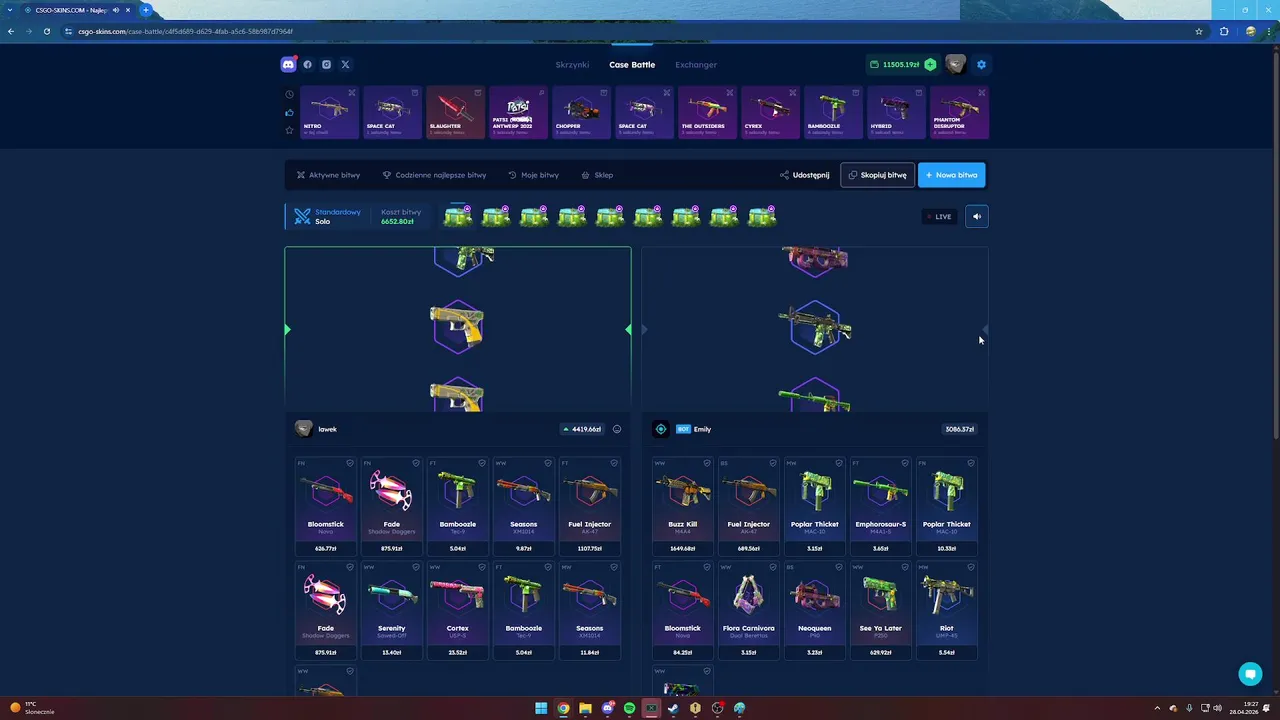Open the CYREX live drop card
The width and height of the screenshot is (1280, 720).
(x=770, y=112)
